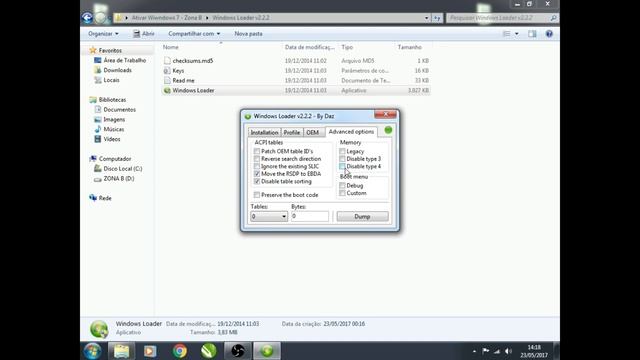Open the Tables dropdown list

coord(269,216)
